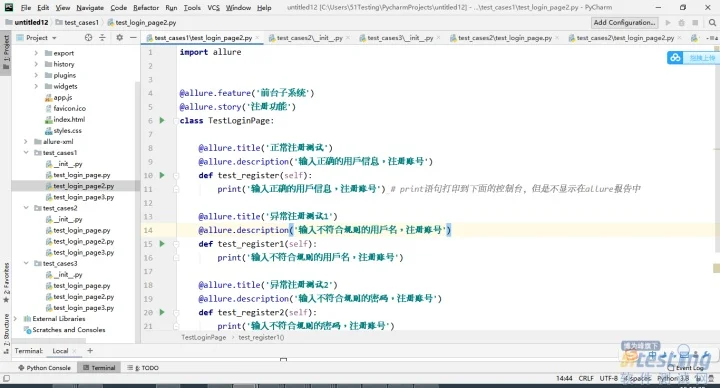Add a new terminal session tab
Screen dimensions: 720x388
click(x=90, y=351)
